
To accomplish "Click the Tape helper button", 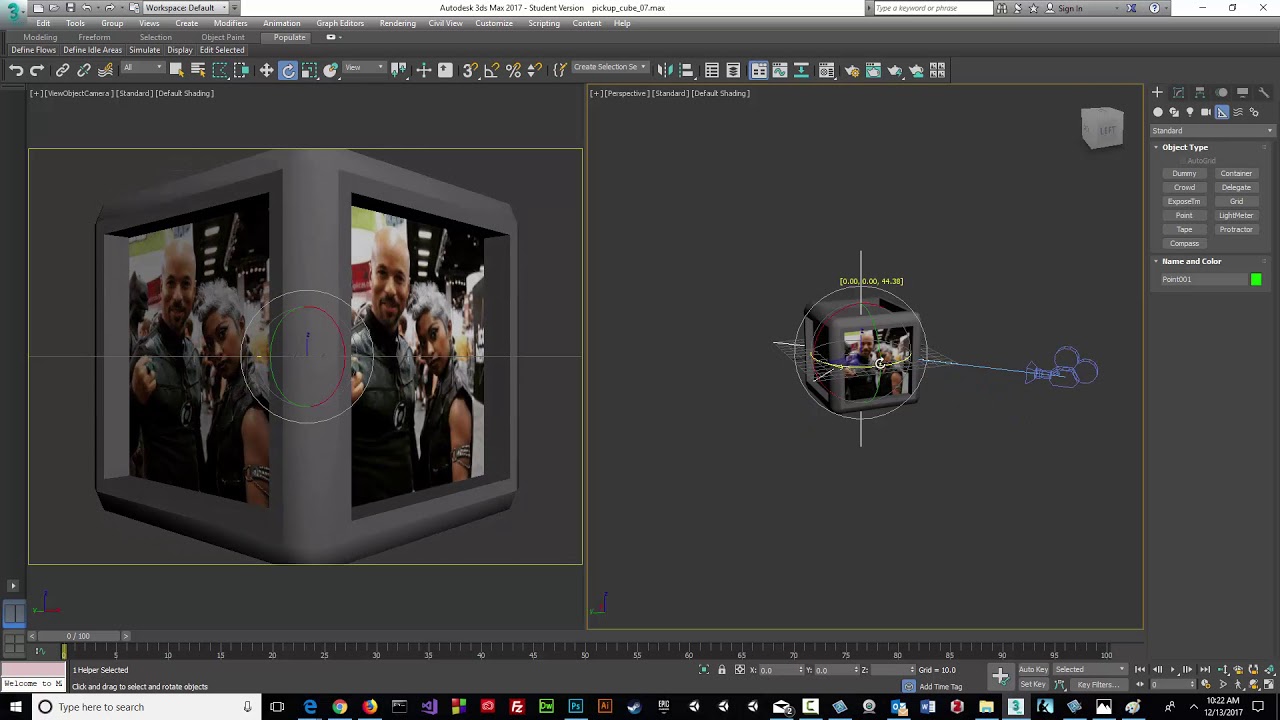I will (1184, 229).
